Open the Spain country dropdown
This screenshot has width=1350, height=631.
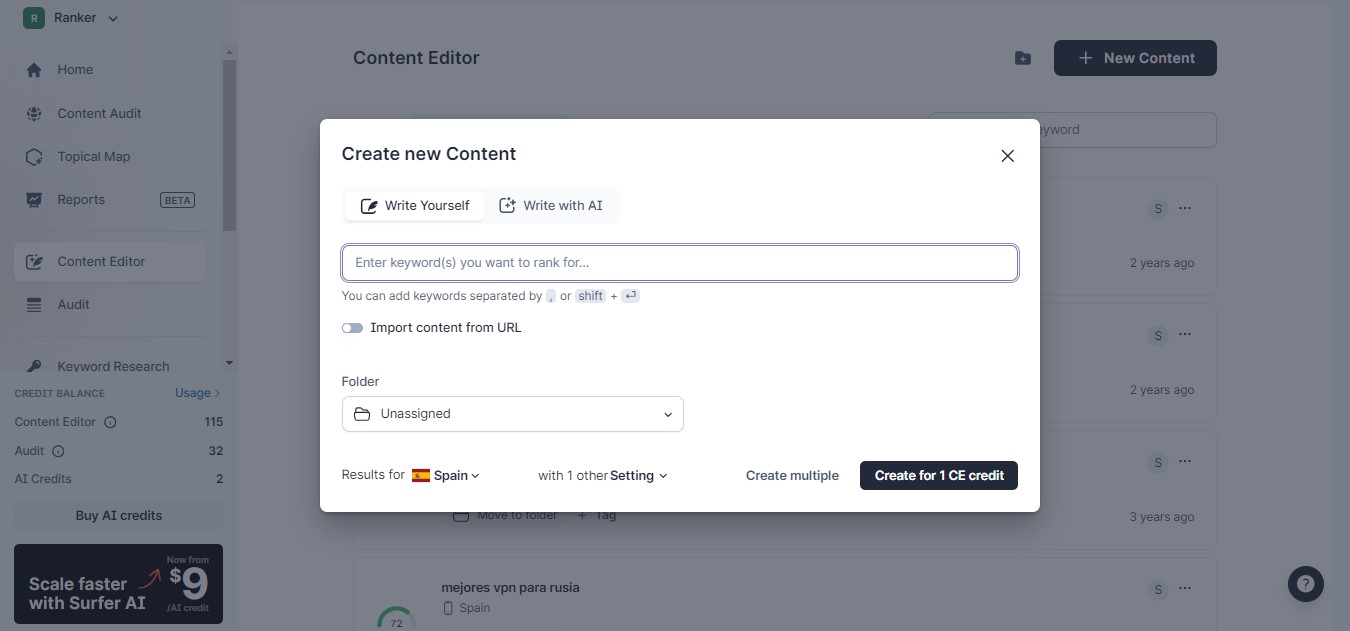point(447,476)
